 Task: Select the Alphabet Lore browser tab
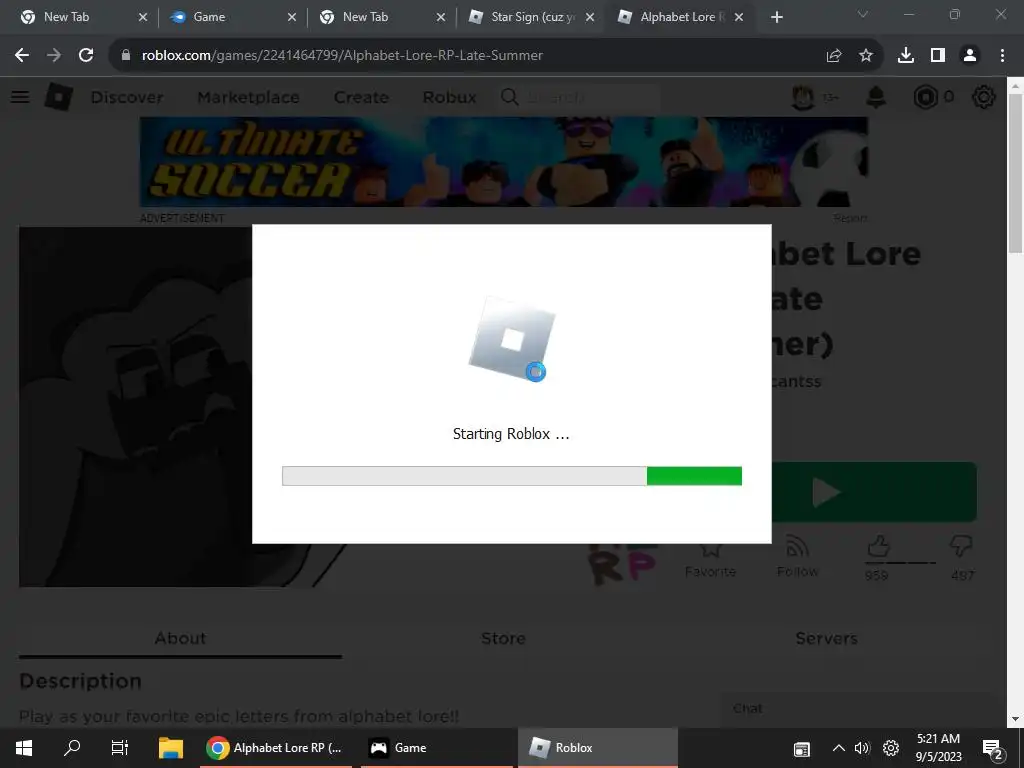(681, 17)
